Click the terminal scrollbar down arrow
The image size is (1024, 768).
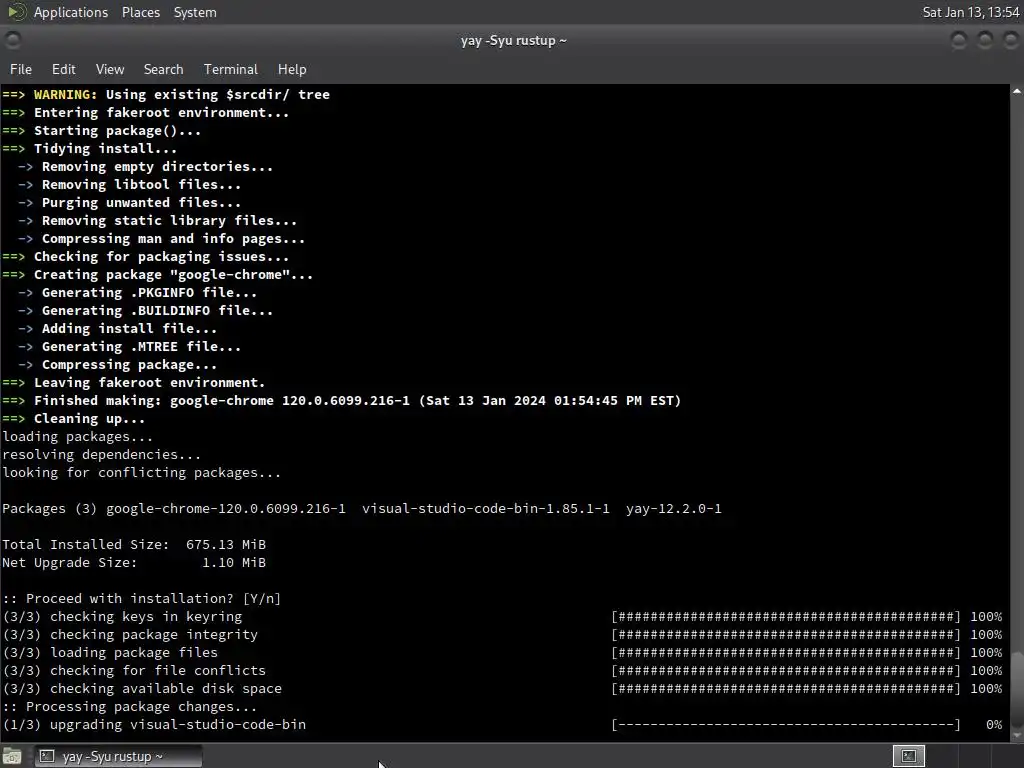pos(1017,735)
